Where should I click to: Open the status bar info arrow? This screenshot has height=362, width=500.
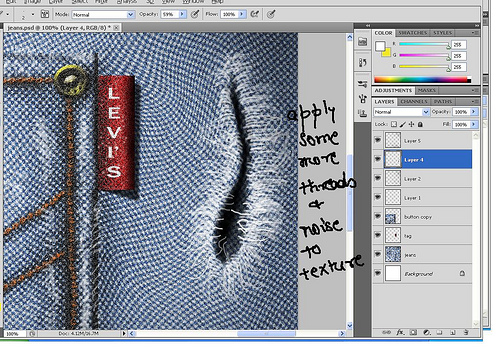[x=124, y=333]
